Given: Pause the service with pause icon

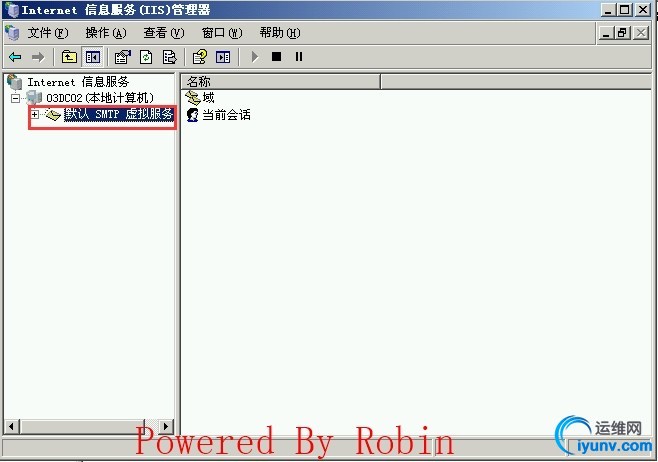Looking at the screenshot, I should point(299,57).
